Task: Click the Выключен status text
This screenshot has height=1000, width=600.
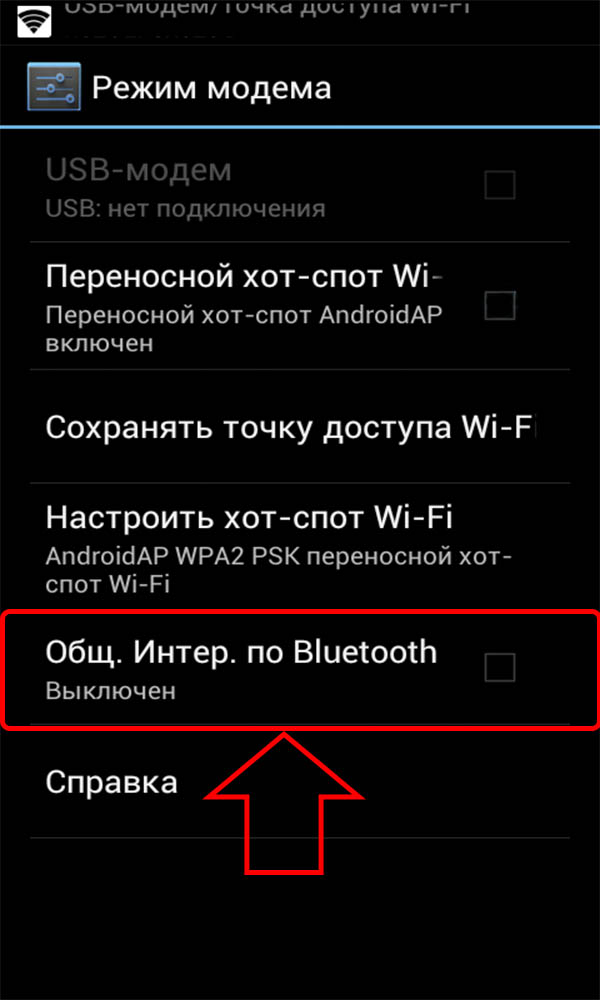Action: coord(111,691)
